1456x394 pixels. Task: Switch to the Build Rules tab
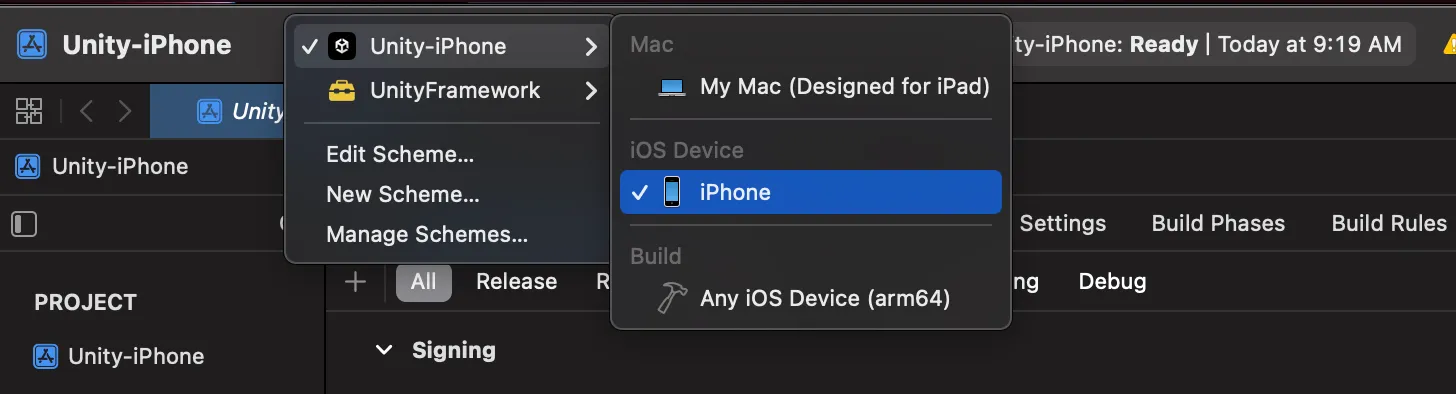[1388, 224]
